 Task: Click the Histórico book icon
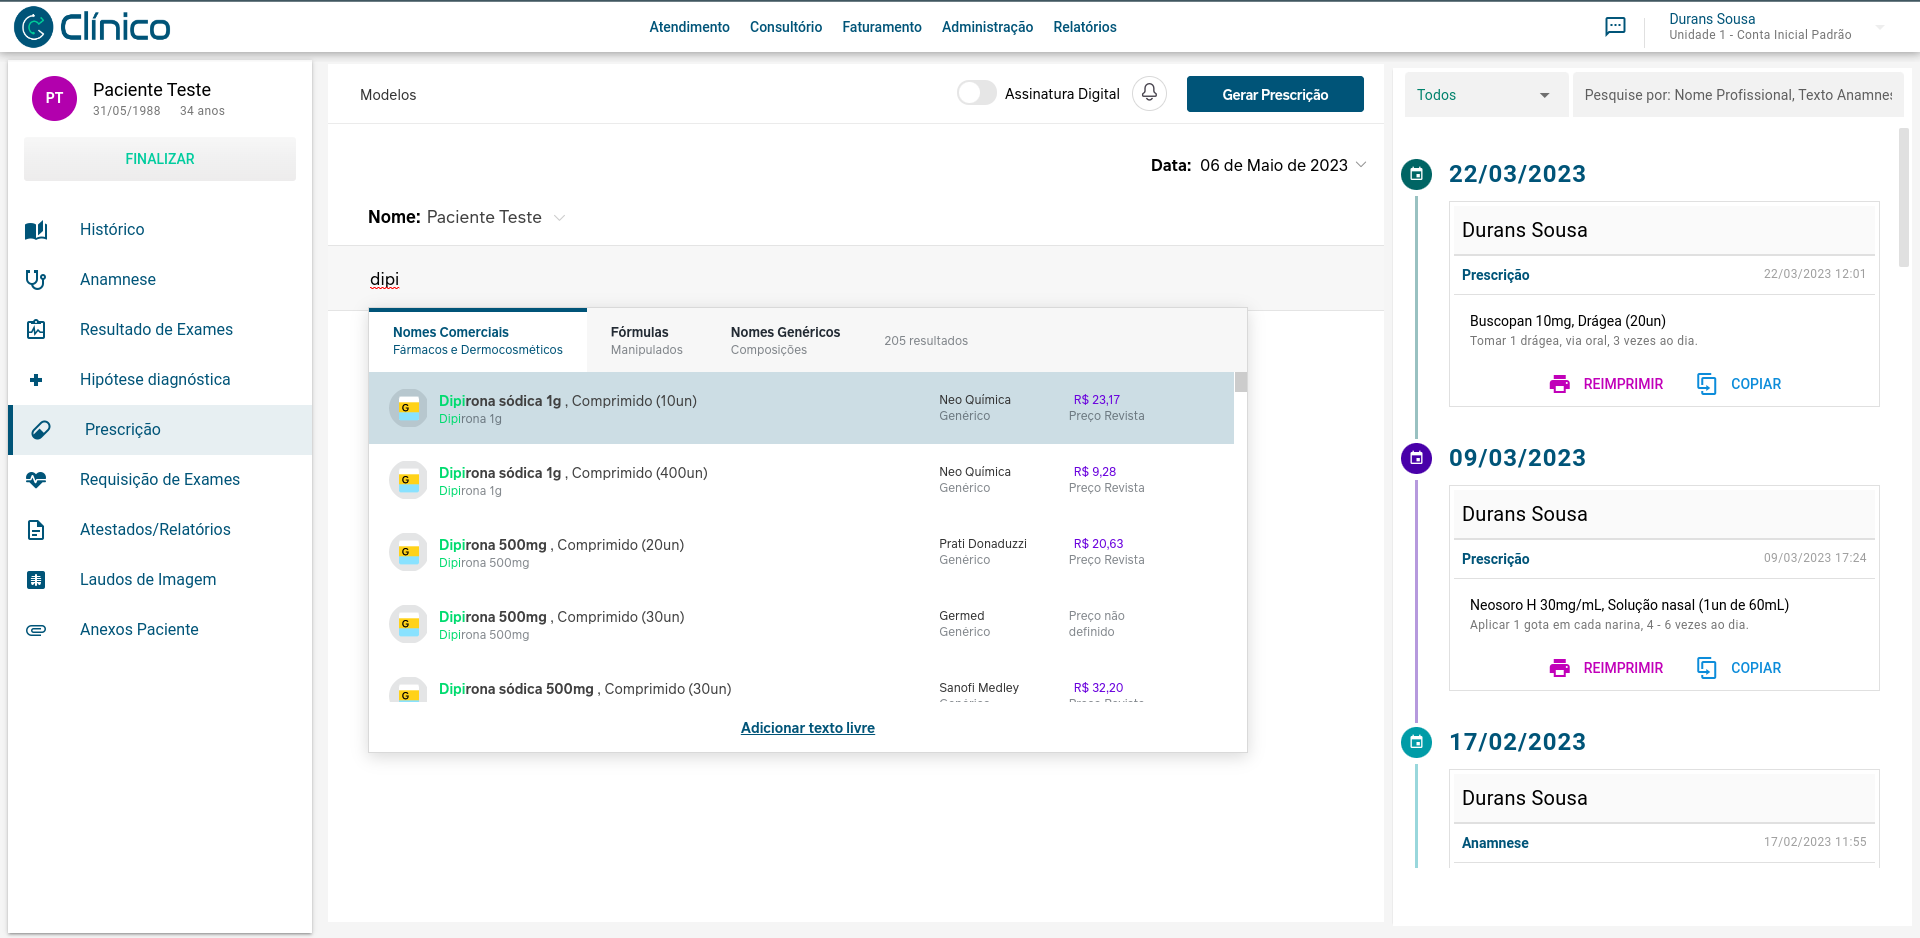[x=36, y=230]
